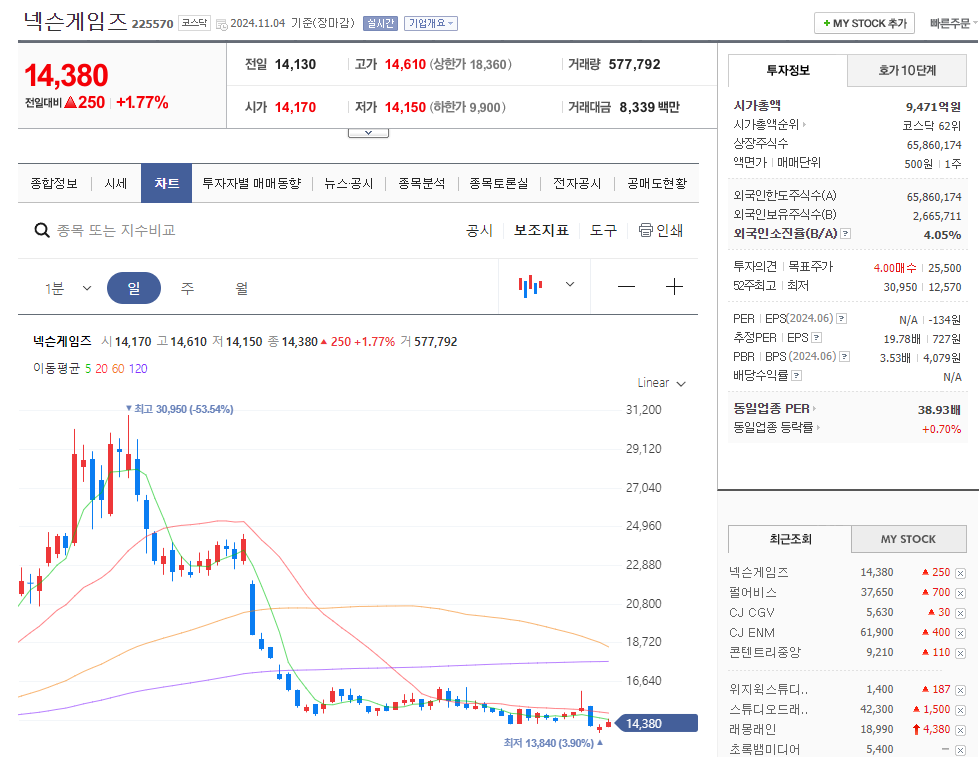Open help icon for PER EPS(2024.06)
This screenshot has height=757, width=980.
click(842, 319)
